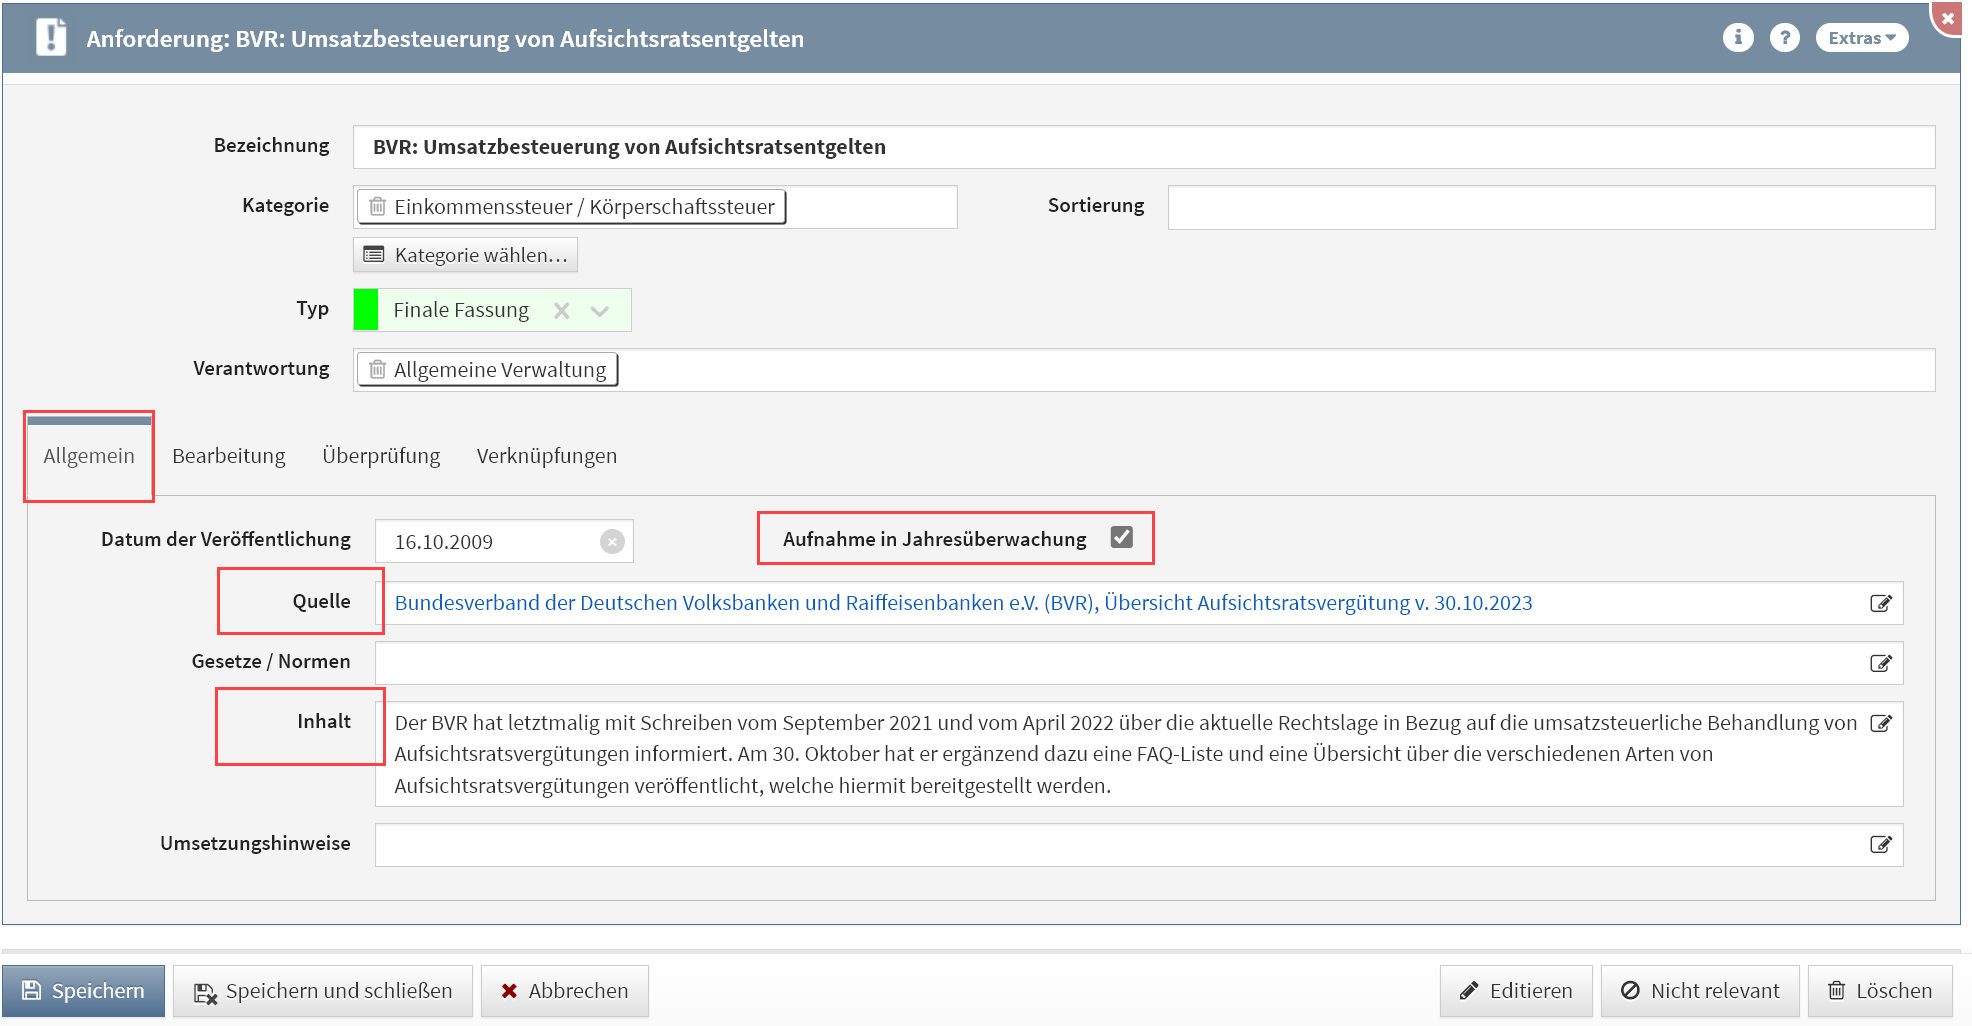Click the green Typ color swatch

point(366,310)
